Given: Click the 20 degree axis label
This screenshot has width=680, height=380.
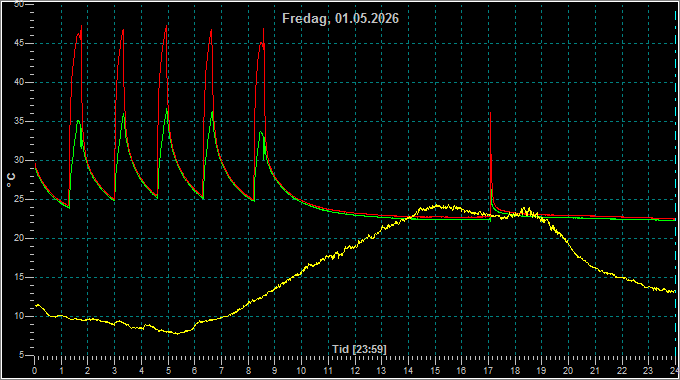Looking at the screenshot, I should tap(19, 238).
